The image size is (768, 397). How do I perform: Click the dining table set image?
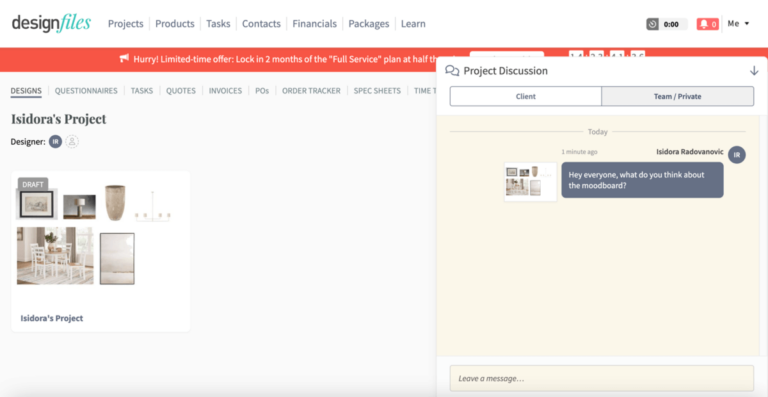click(55, 256)
